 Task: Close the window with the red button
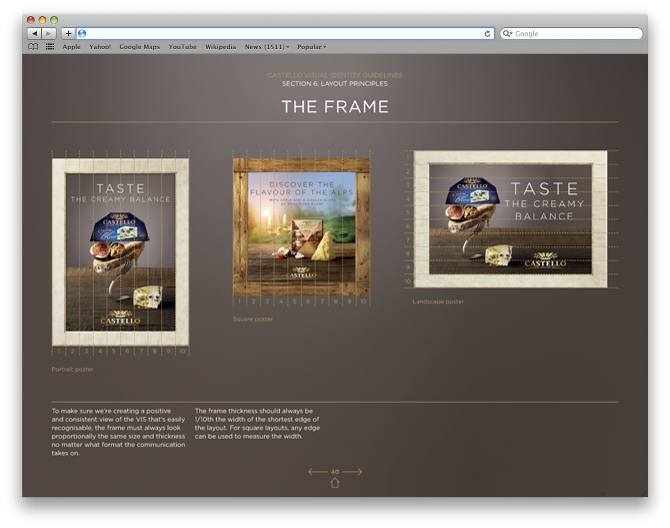click(31, 20)
